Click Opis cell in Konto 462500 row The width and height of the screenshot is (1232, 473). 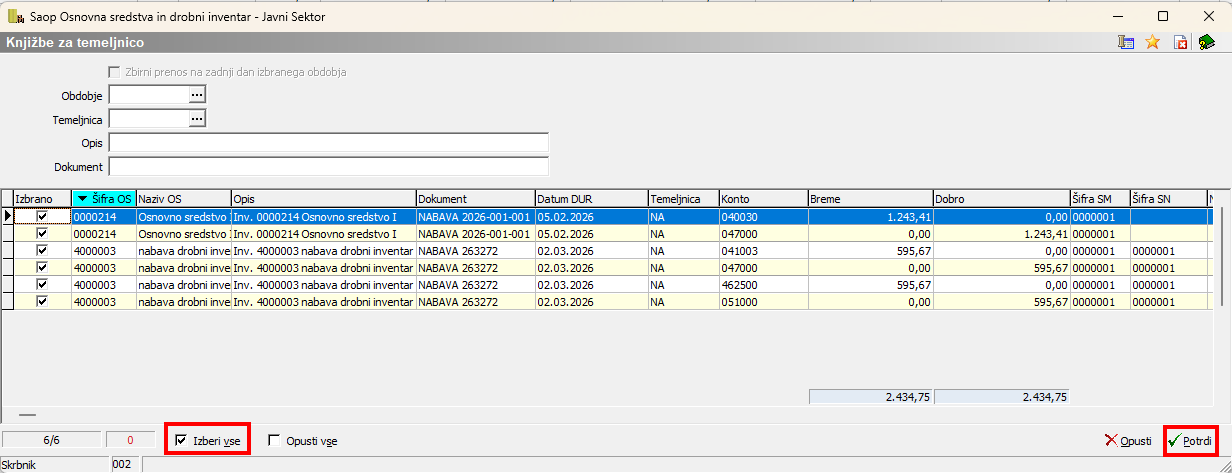[x=323, y=284]
